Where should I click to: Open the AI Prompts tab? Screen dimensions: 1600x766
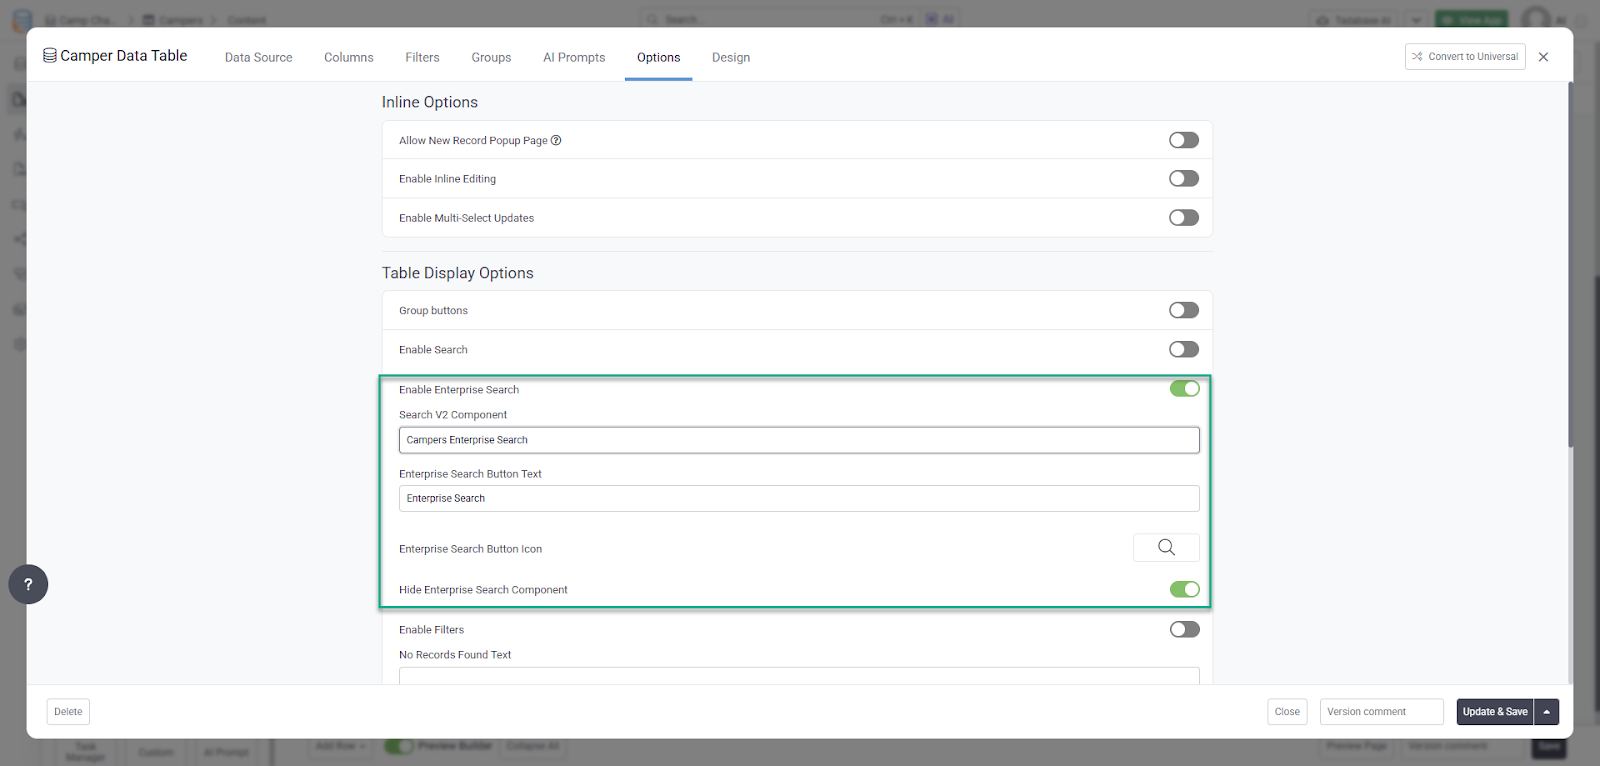coord(574,58)
